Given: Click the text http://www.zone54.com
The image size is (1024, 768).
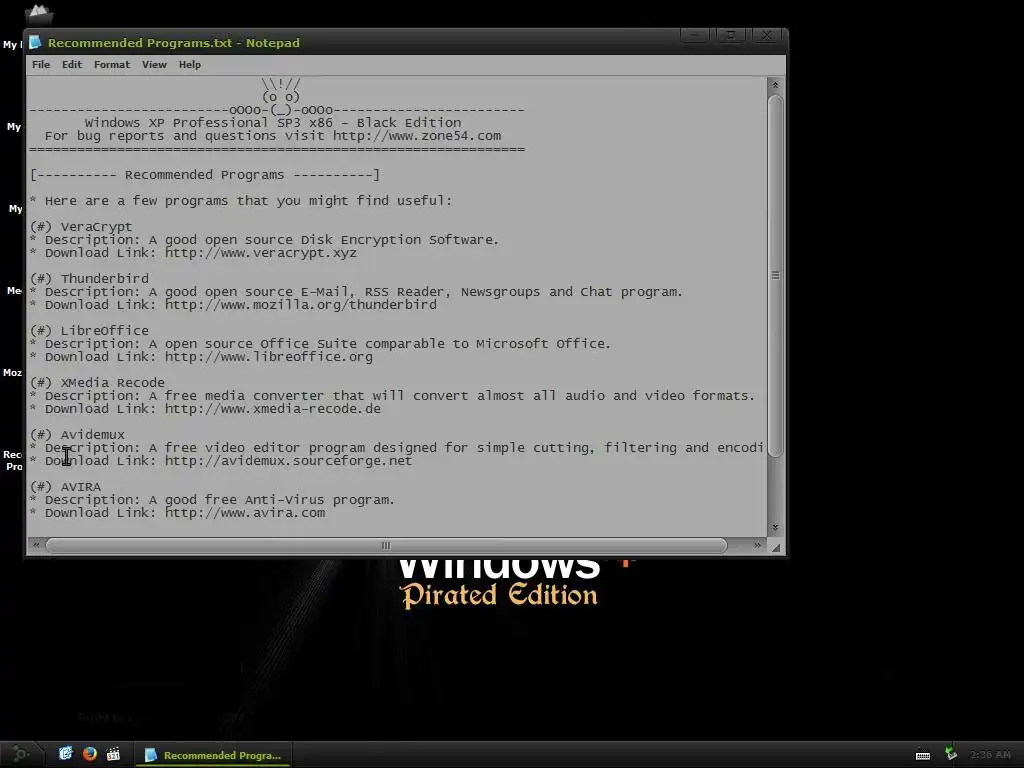Looking at the screenshot, I should pos(417,136).
